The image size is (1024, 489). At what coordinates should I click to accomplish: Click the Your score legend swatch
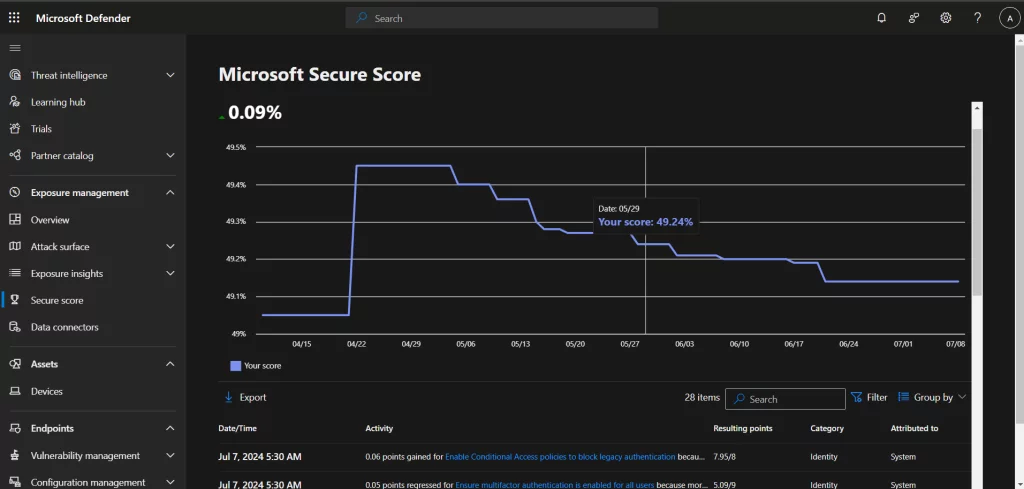click(x=236, y=366)
